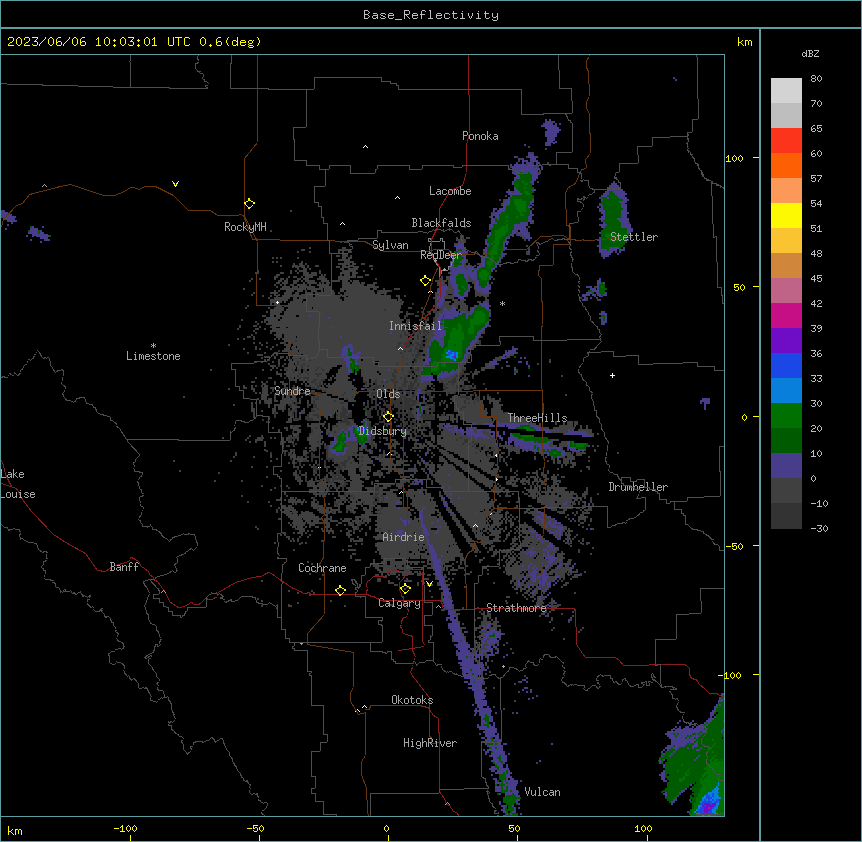Click the RedDeer city label
The width and height of the screenshot is (862, 842).
pyautogui.click(x=441, y=255)
